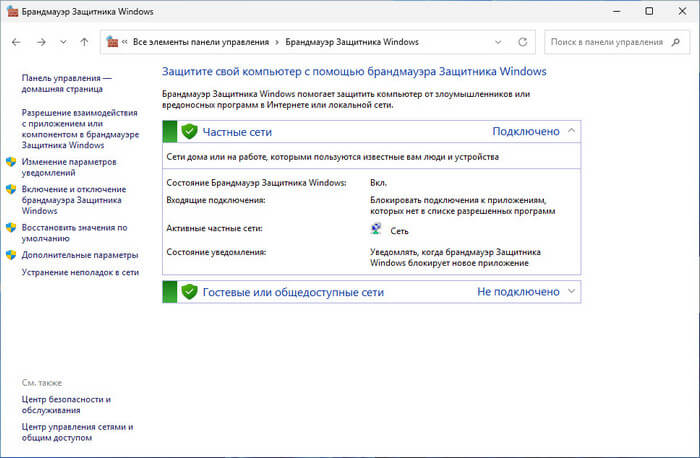The height and width of the screenshot is (458, 700).
Task: Open 'Разрешение взаимодействия с приложением' link
Action: (x=80, y=129)
